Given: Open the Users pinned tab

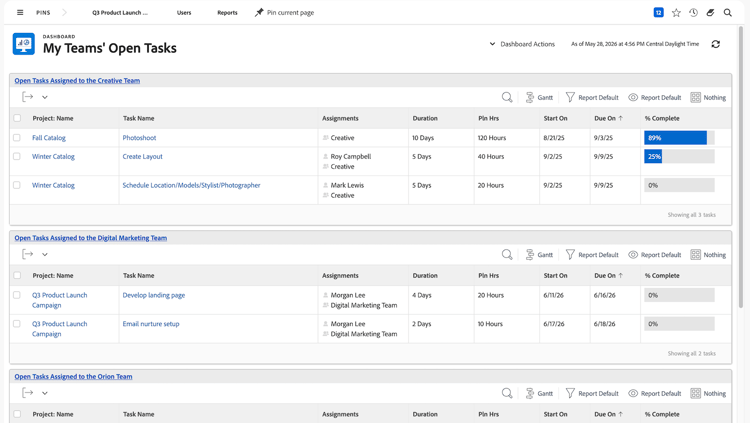Looking at the screenshot, I should 184,13.
